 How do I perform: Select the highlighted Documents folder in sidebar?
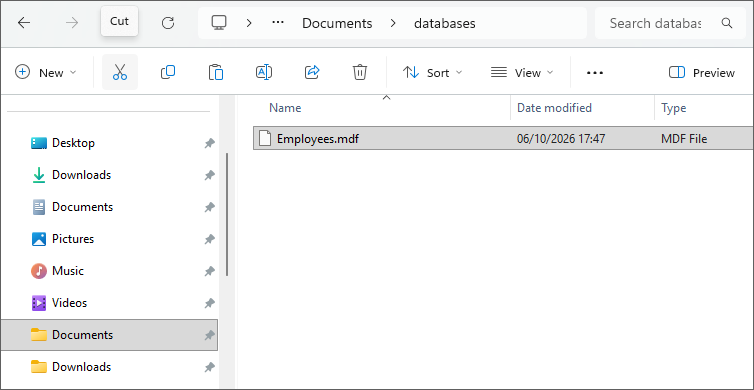[109, 335]
